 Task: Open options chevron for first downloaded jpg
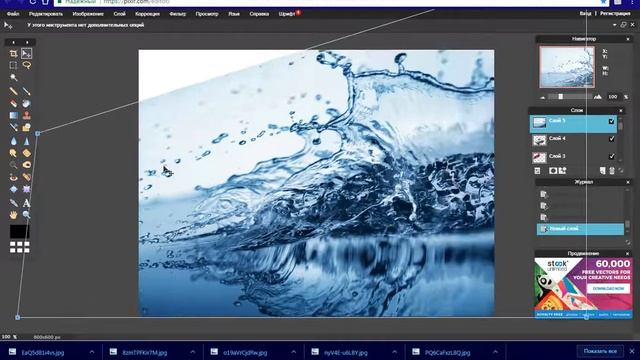pos(92,352)
